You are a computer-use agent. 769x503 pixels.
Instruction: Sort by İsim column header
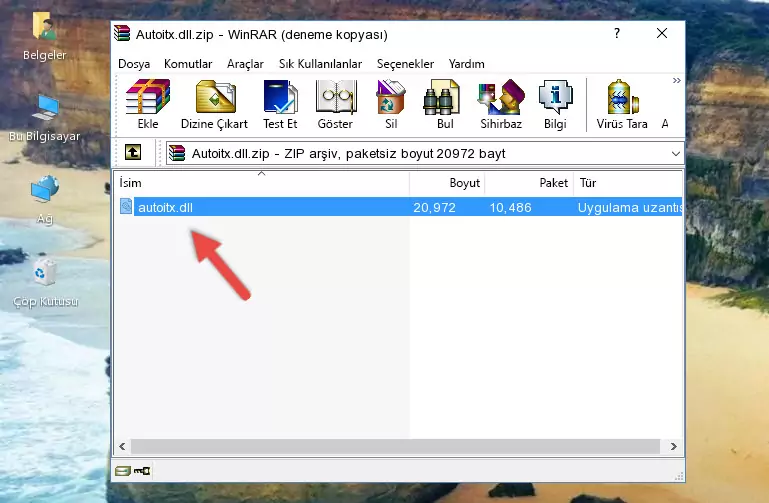coord(262,183)
